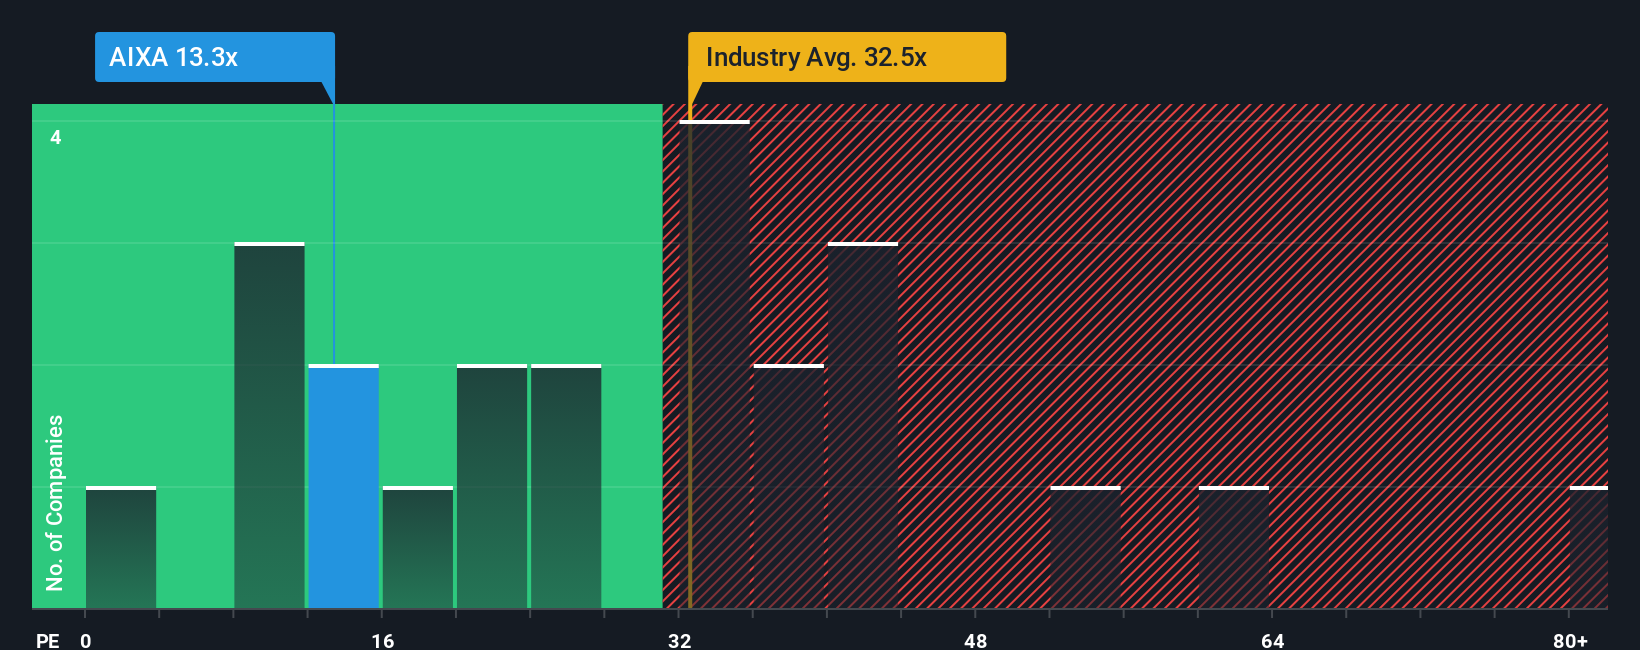1640x650 pixels.
Task: Click the far-right 80+ bar
Action: point(1589,547)
